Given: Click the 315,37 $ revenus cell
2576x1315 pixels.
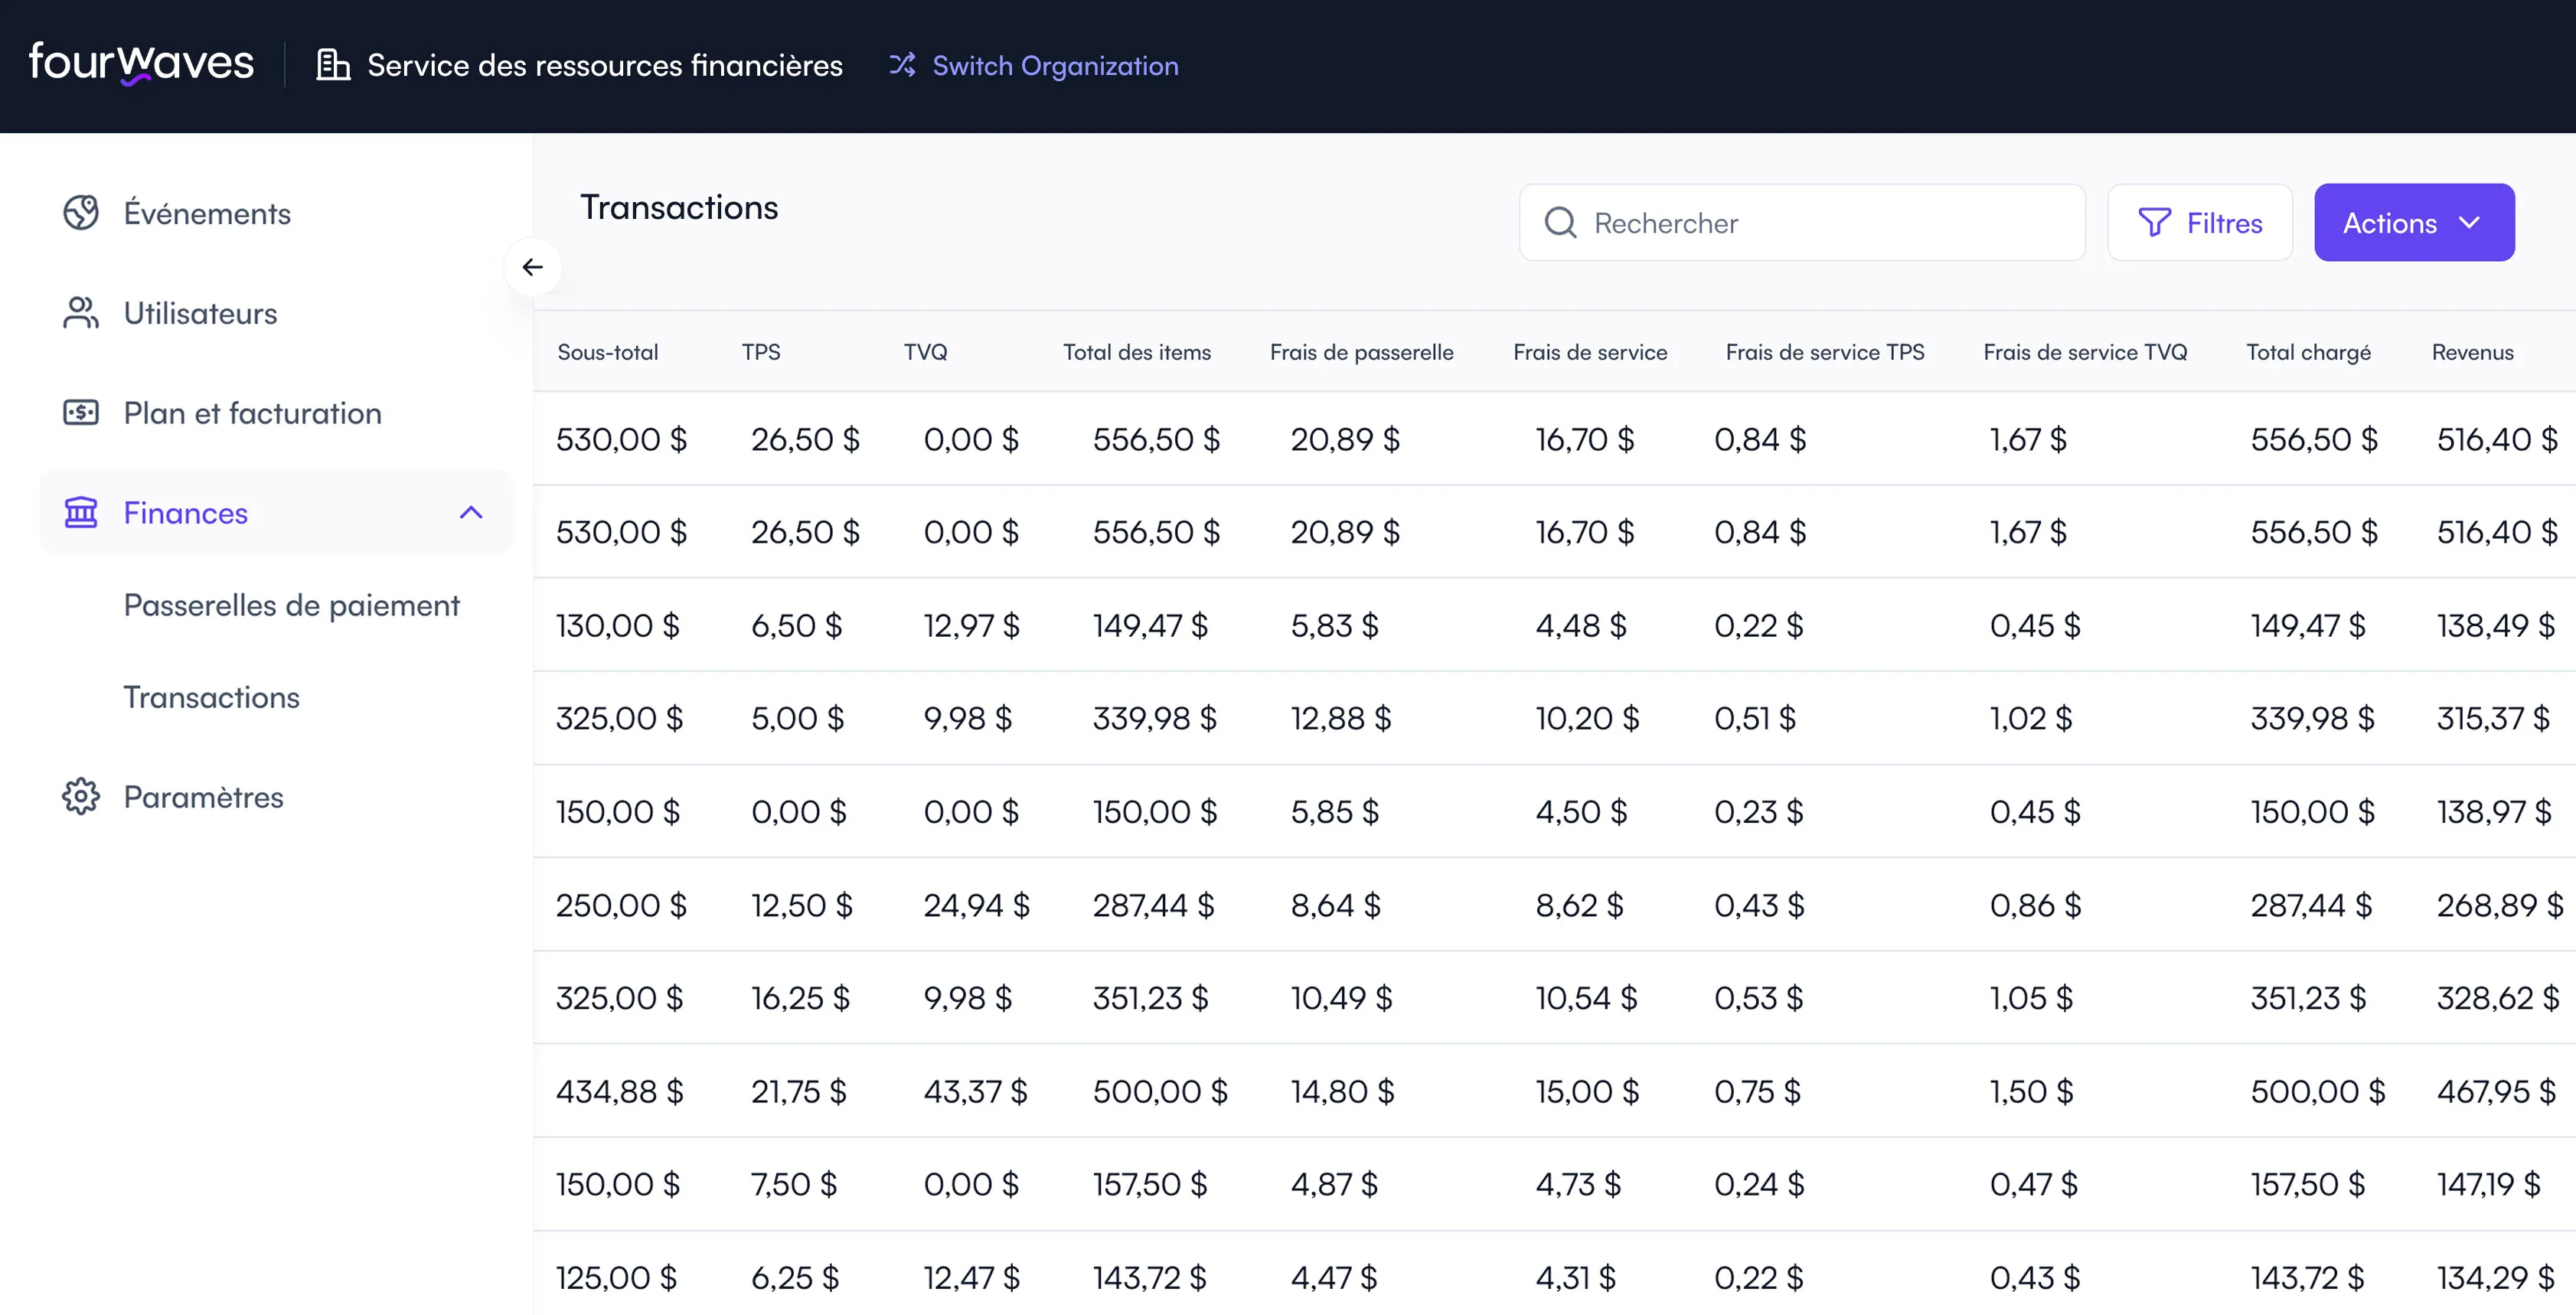Looking at the screenshot, I should point(2493,718).
